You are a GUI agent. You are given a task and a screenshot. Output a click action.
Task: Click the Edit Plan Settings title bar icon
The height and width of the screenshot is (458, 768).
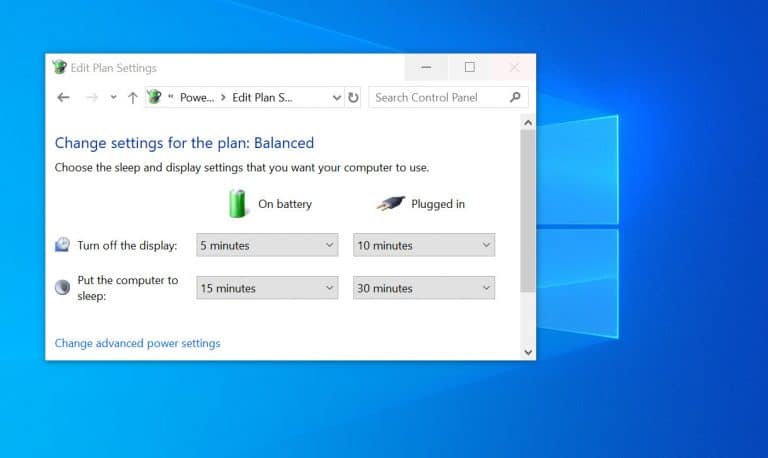[x=60, y=67]
